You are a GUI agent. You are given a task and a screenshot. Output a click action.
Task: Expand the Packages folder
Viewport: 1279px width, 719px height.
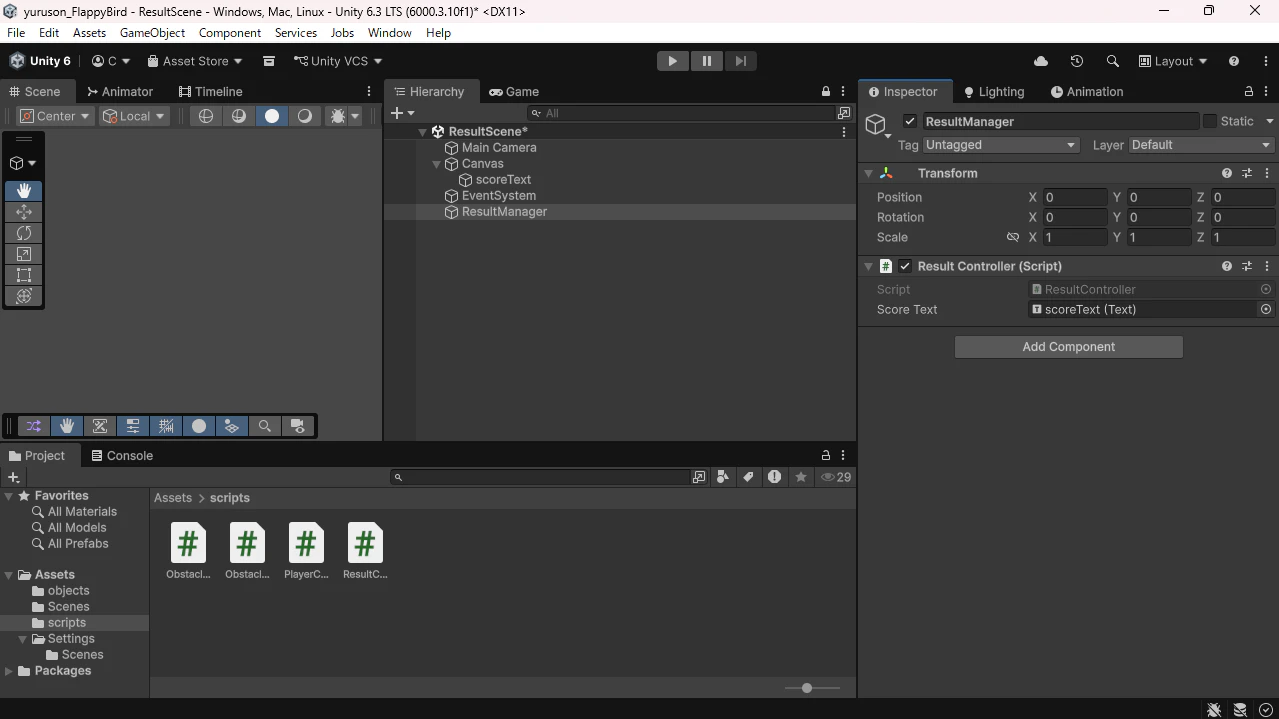click(9, 671)
